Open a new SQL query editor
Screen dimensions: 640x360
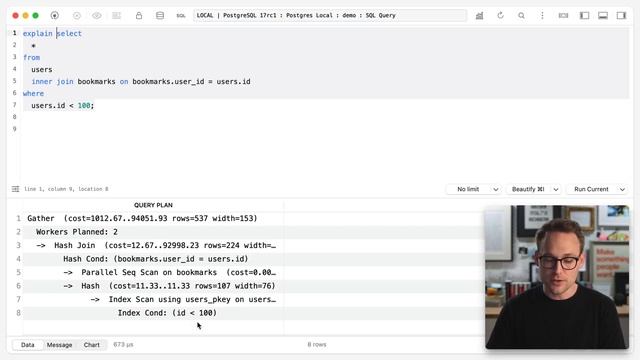click(181, 16)
